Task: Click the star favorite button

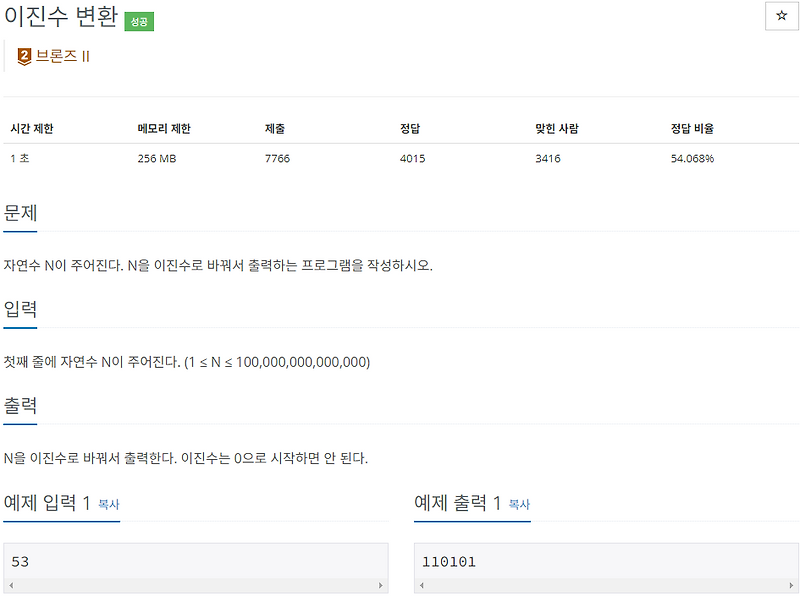Action: pos(781,16)
